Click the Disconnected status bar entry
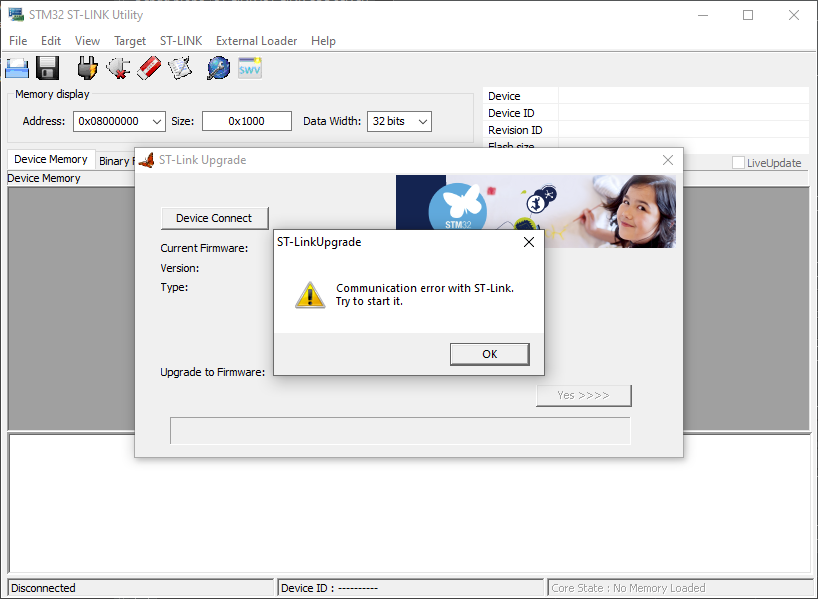818x599 pixels. click(141, 588)
